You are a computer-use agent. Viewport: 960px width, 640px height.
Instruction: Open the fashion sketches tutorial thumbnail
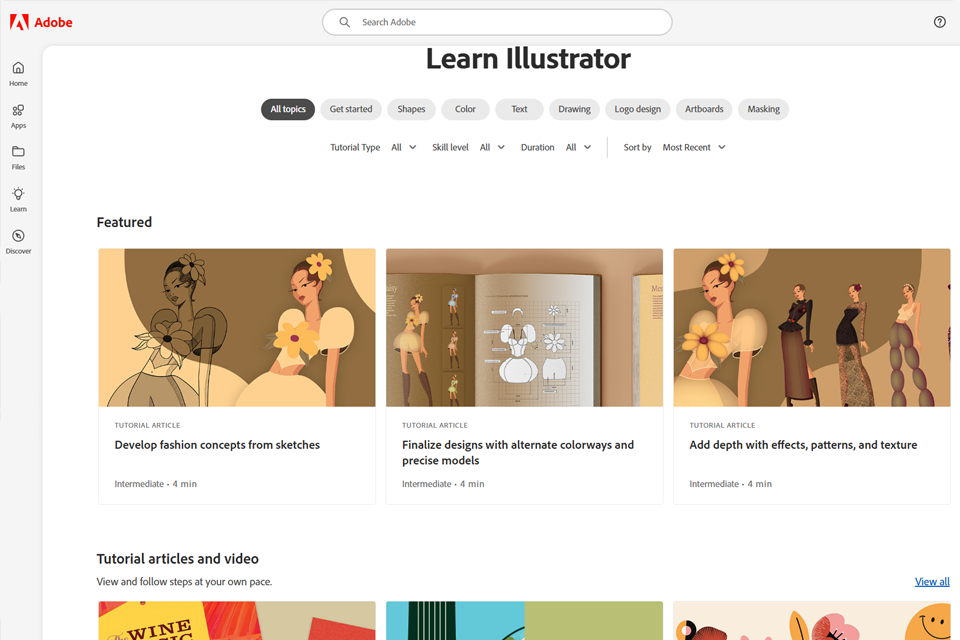237,328
